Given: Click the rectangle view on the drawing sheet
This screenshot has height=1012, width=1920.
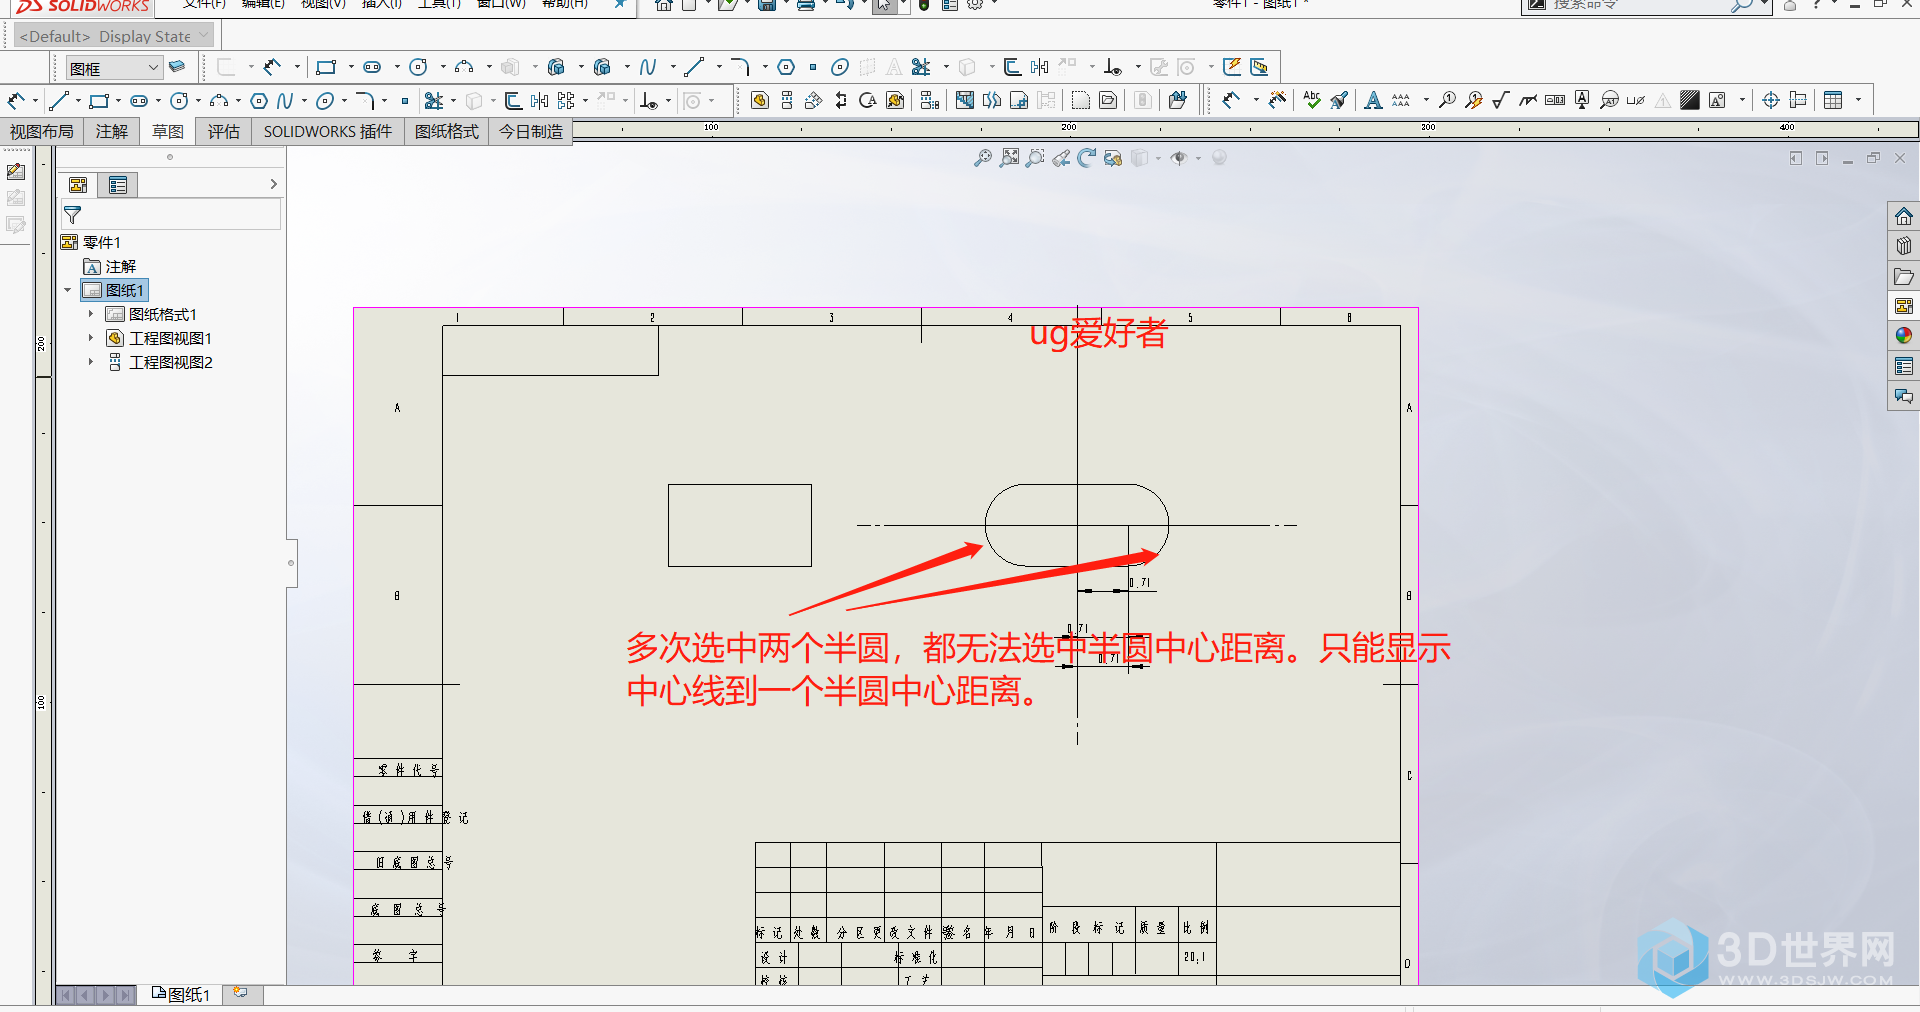Looking at the screenshot, I should coord(739,525).
